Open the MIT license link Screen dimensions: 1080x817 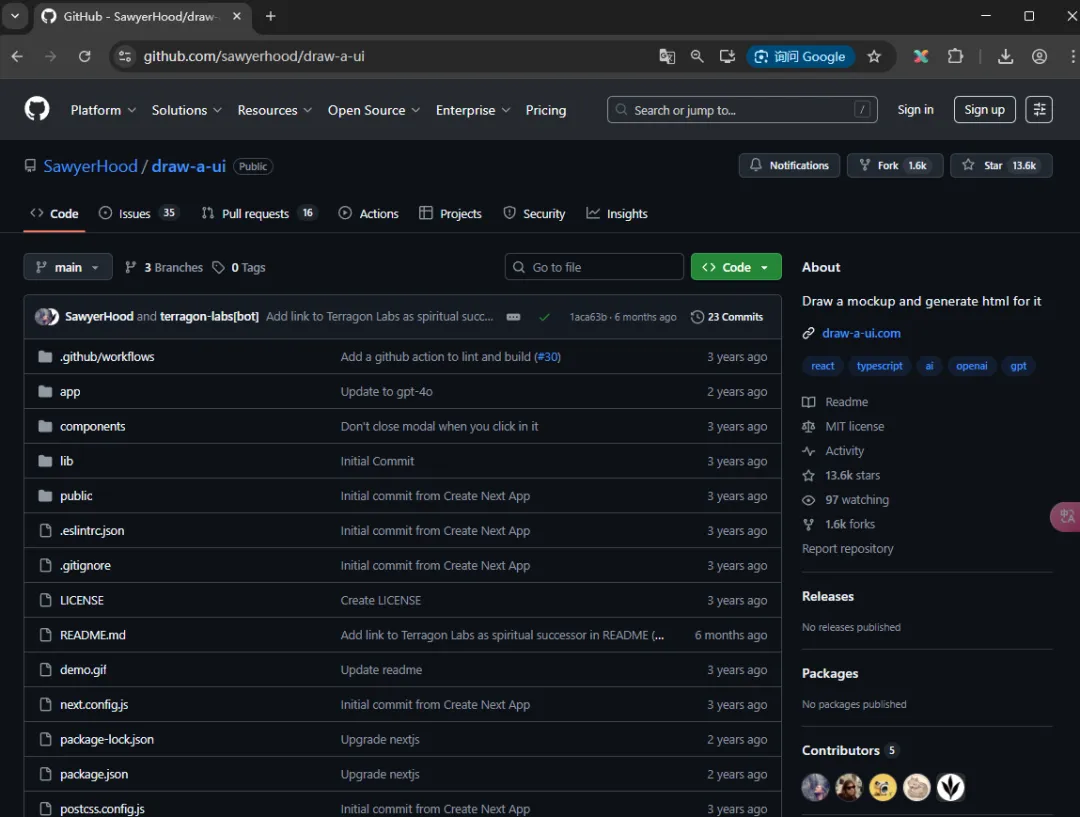[854, 426]
